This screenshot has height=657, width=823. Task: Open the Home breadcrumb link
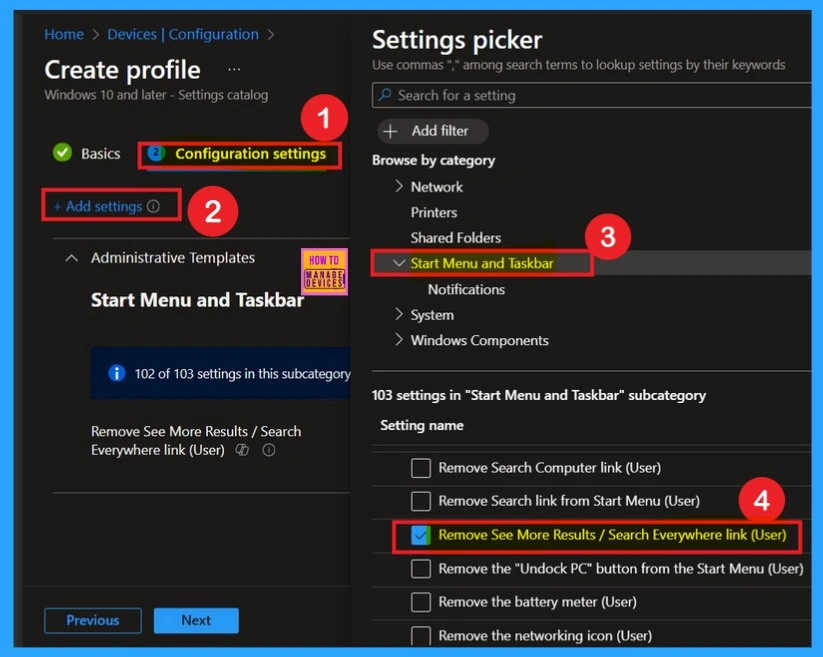[63, 33]
